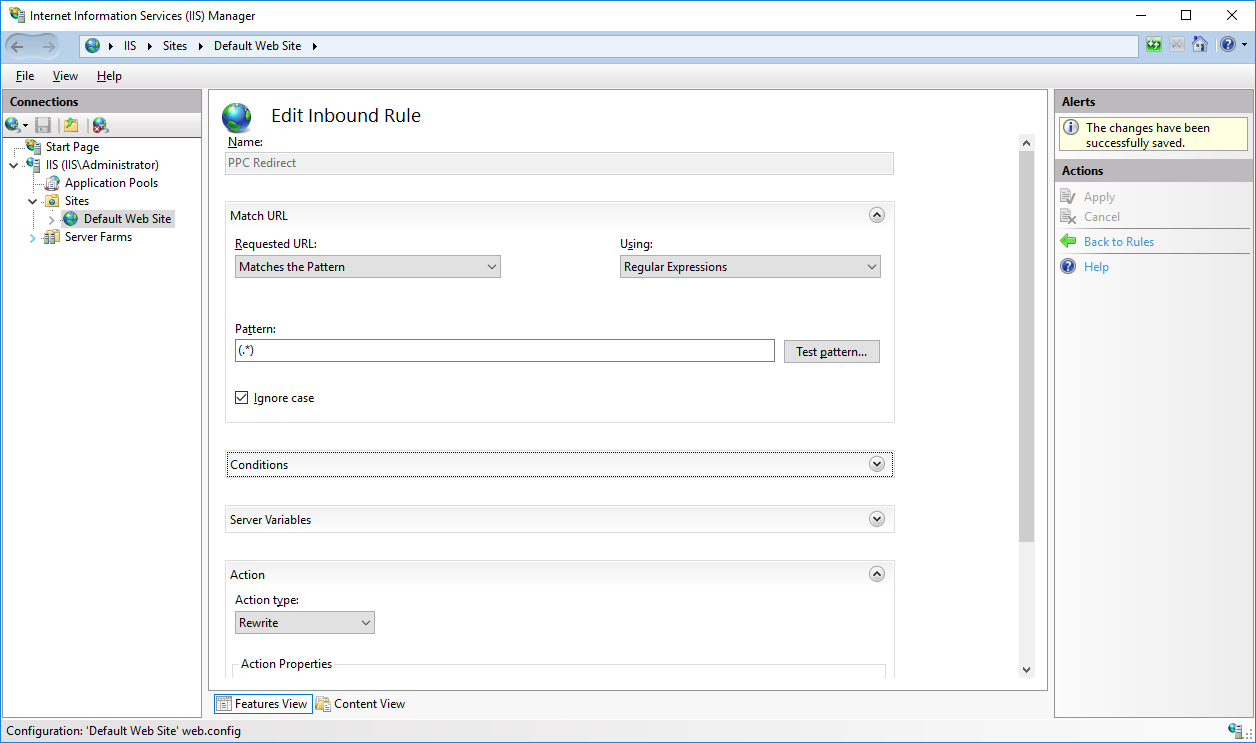The height and width of the screenshot is (743, 1256).
Task: Open the Help menu
Action: [109, 76]
